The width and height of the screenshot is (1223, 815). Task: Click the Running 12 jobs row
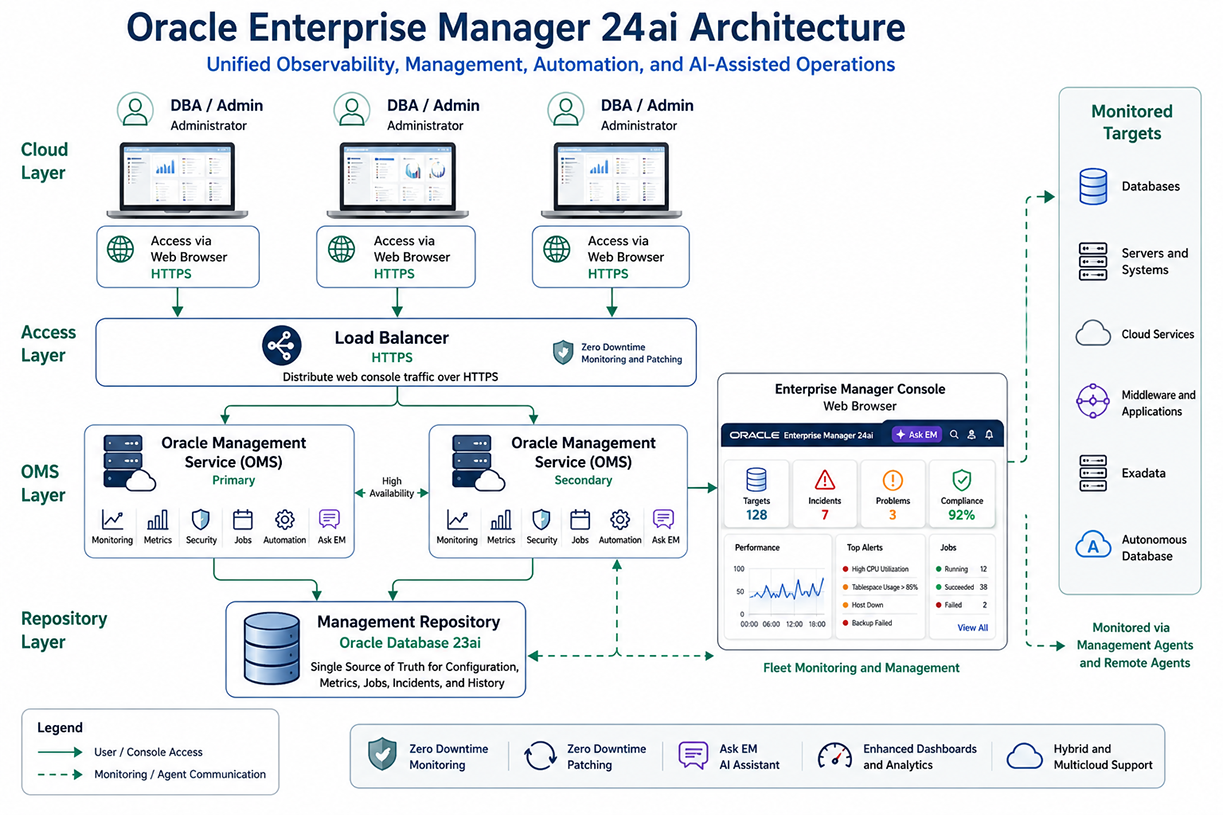(x=962, y=569)
